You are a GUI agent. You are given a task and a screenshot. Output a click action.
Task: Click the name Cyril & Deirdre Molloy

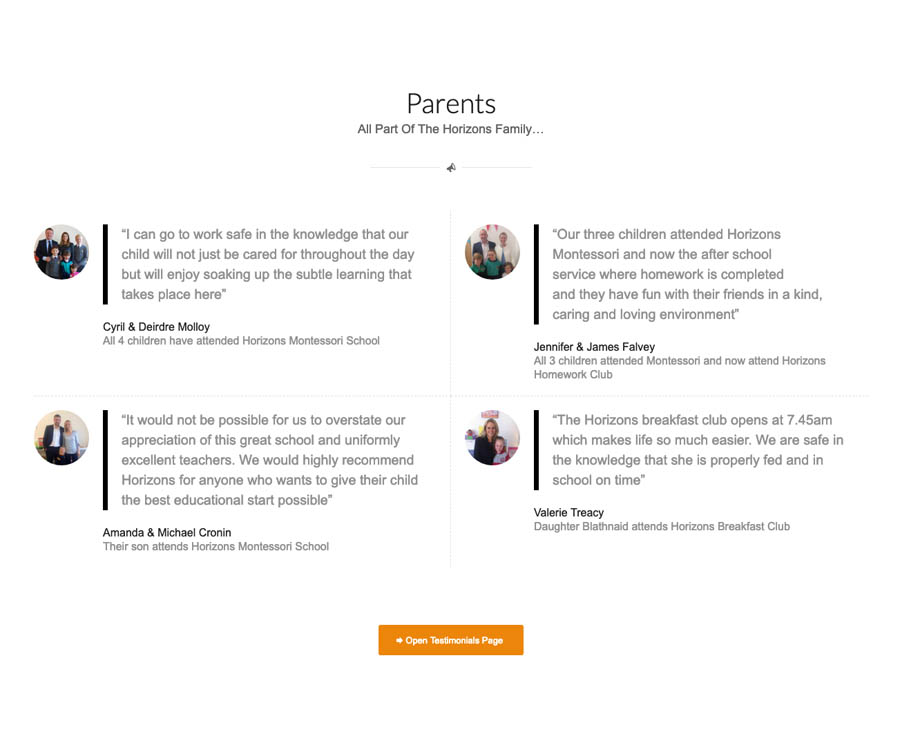click(156, 327)
